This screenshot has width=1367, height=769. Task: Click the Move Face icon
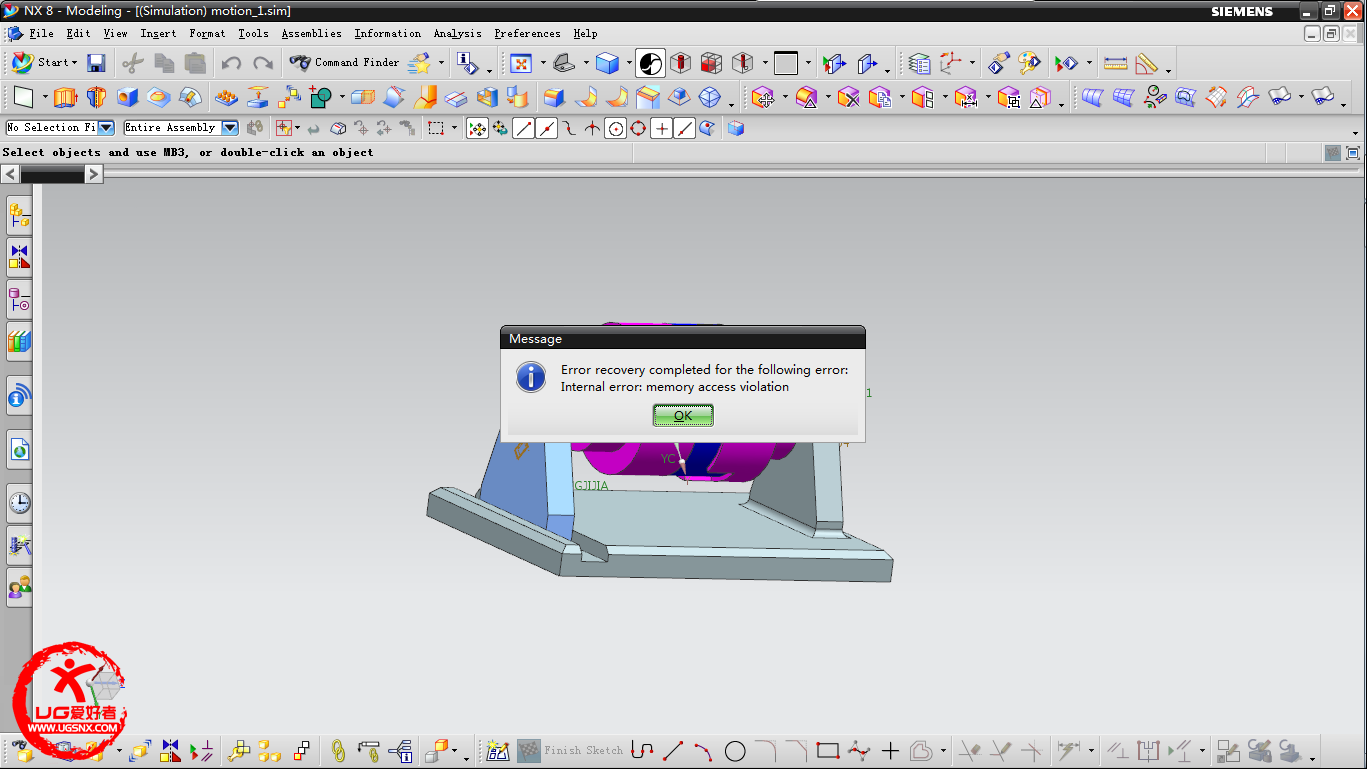click(x=763, y=97)
